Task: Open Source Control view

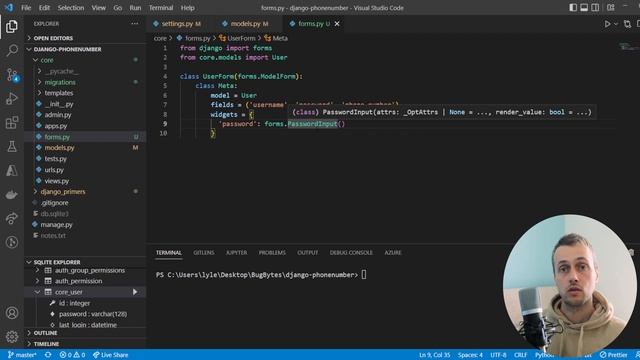Action: point(12,75)
